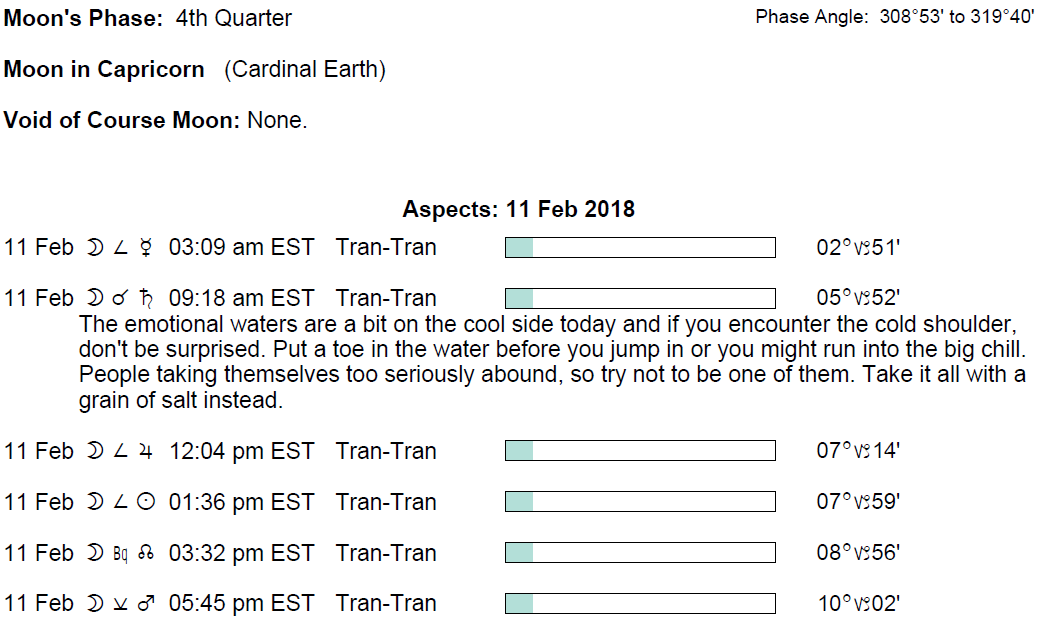Click the conjunction symbol beside the Saturn glyph
The image size is (1043, 621).
[x=120, y=299]
